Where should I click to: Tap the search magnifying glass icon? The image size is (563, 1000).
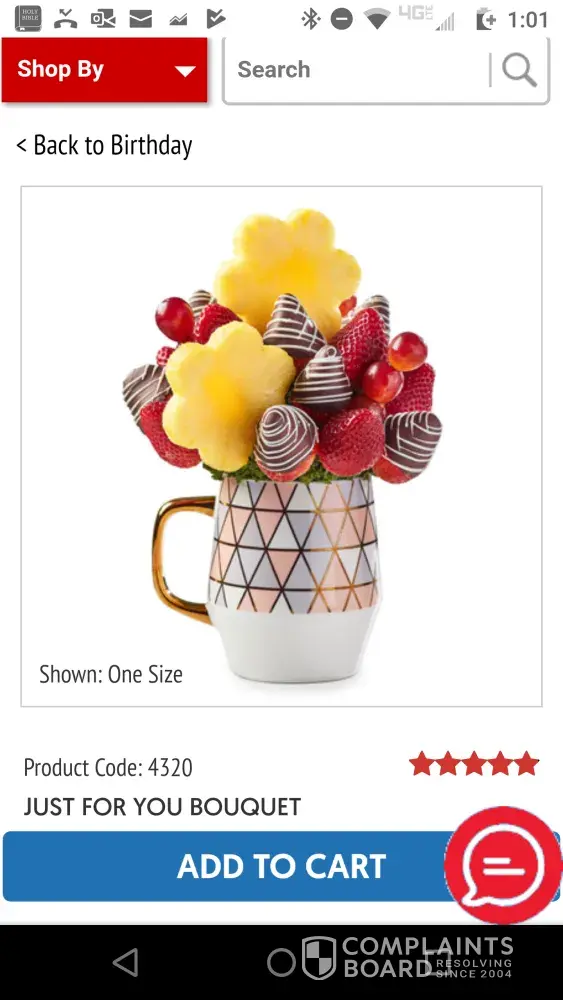pos(519,70)
